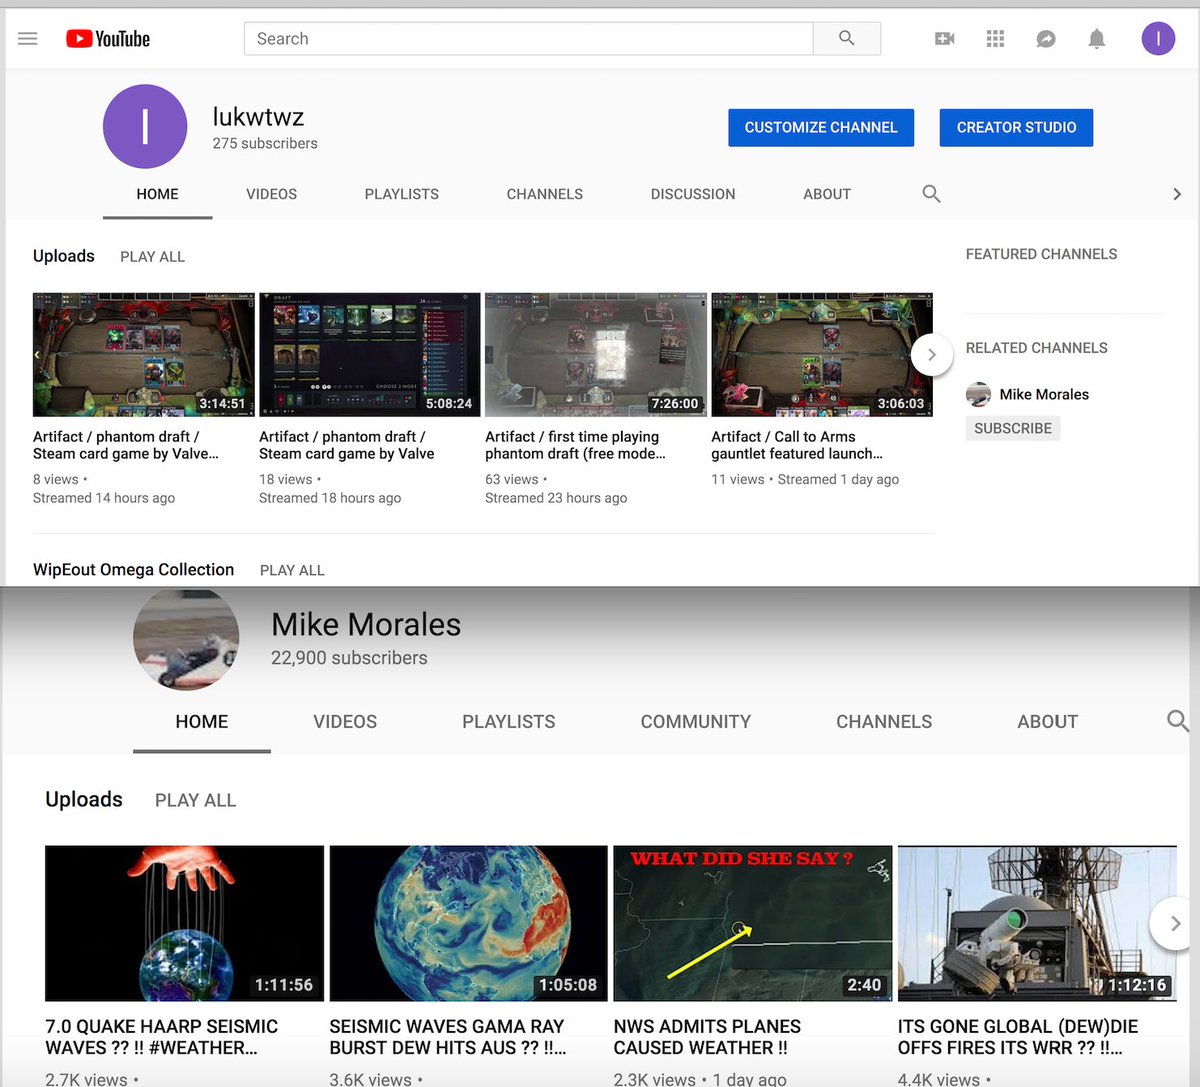The image size is (1200, 1087).
Task: Switch to lukwtwz Playlists tab
Action: pos(402,194)
